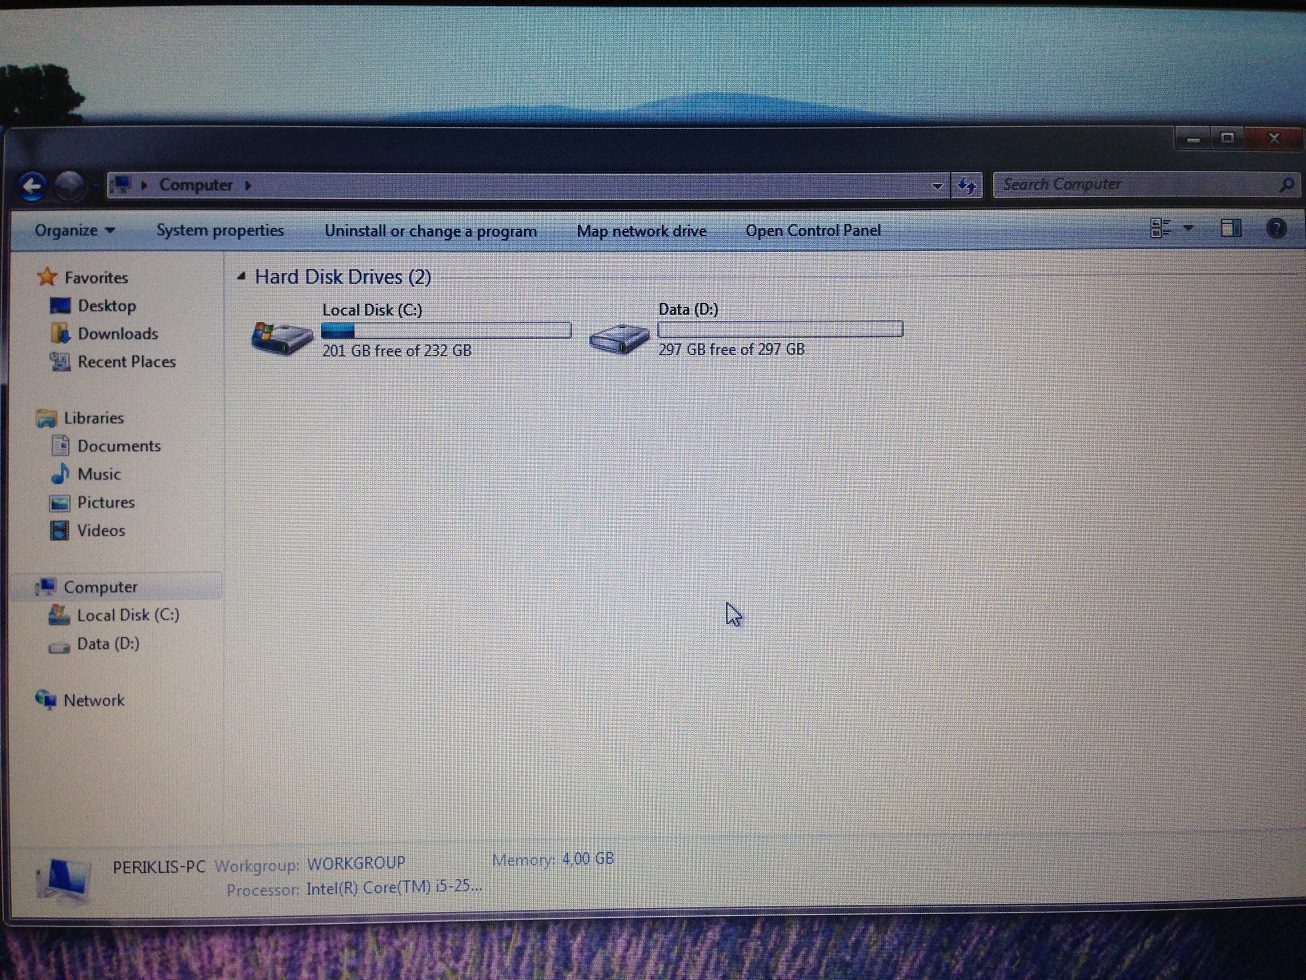The width and height of the screenshot is (1306, 980).
Task: Click the '201 GB free of 232 GB' text
Action: [397, 351]
